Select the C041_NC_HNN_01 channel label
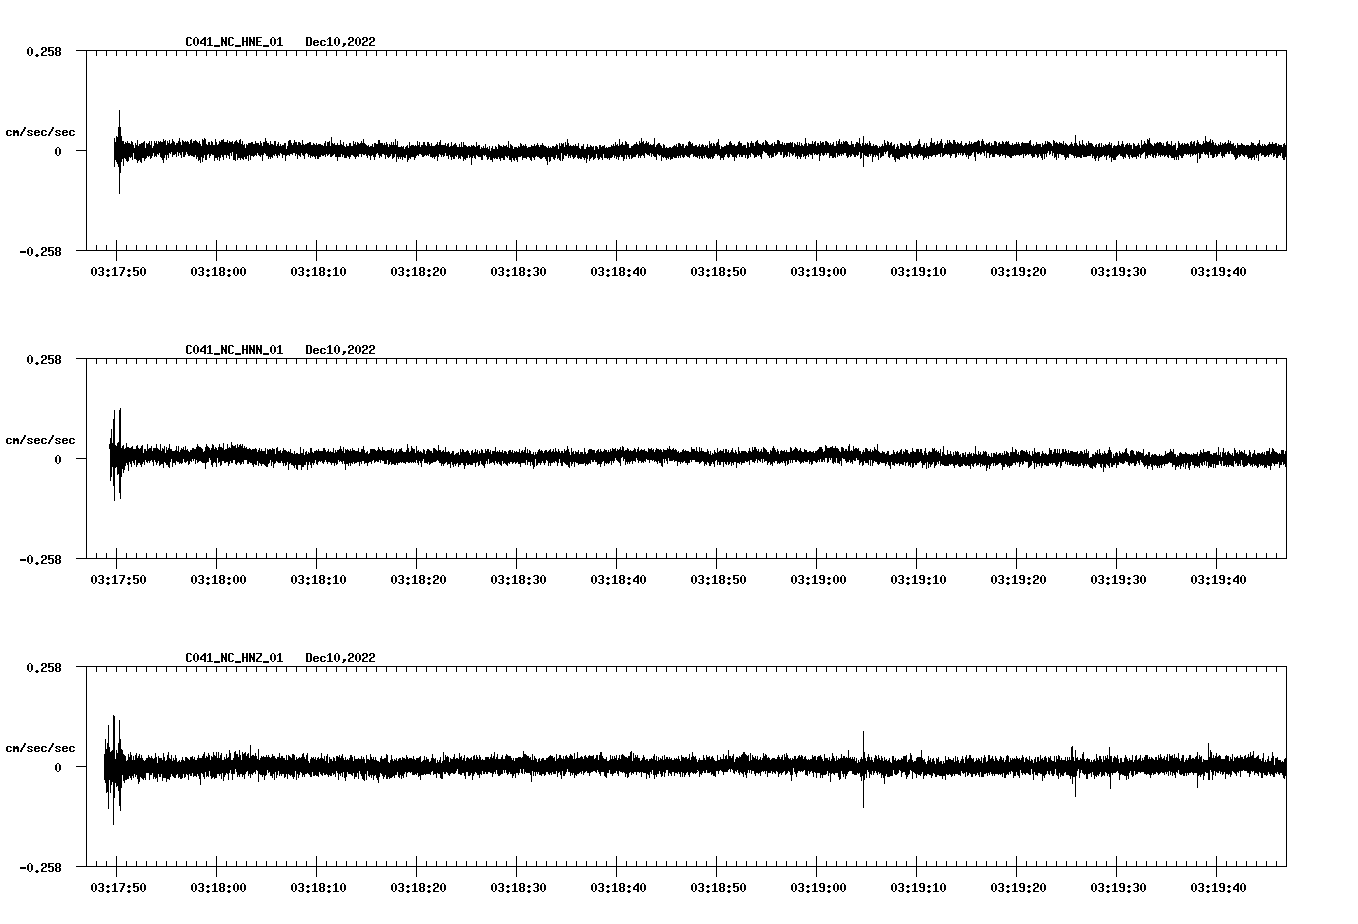 [232, 350]
